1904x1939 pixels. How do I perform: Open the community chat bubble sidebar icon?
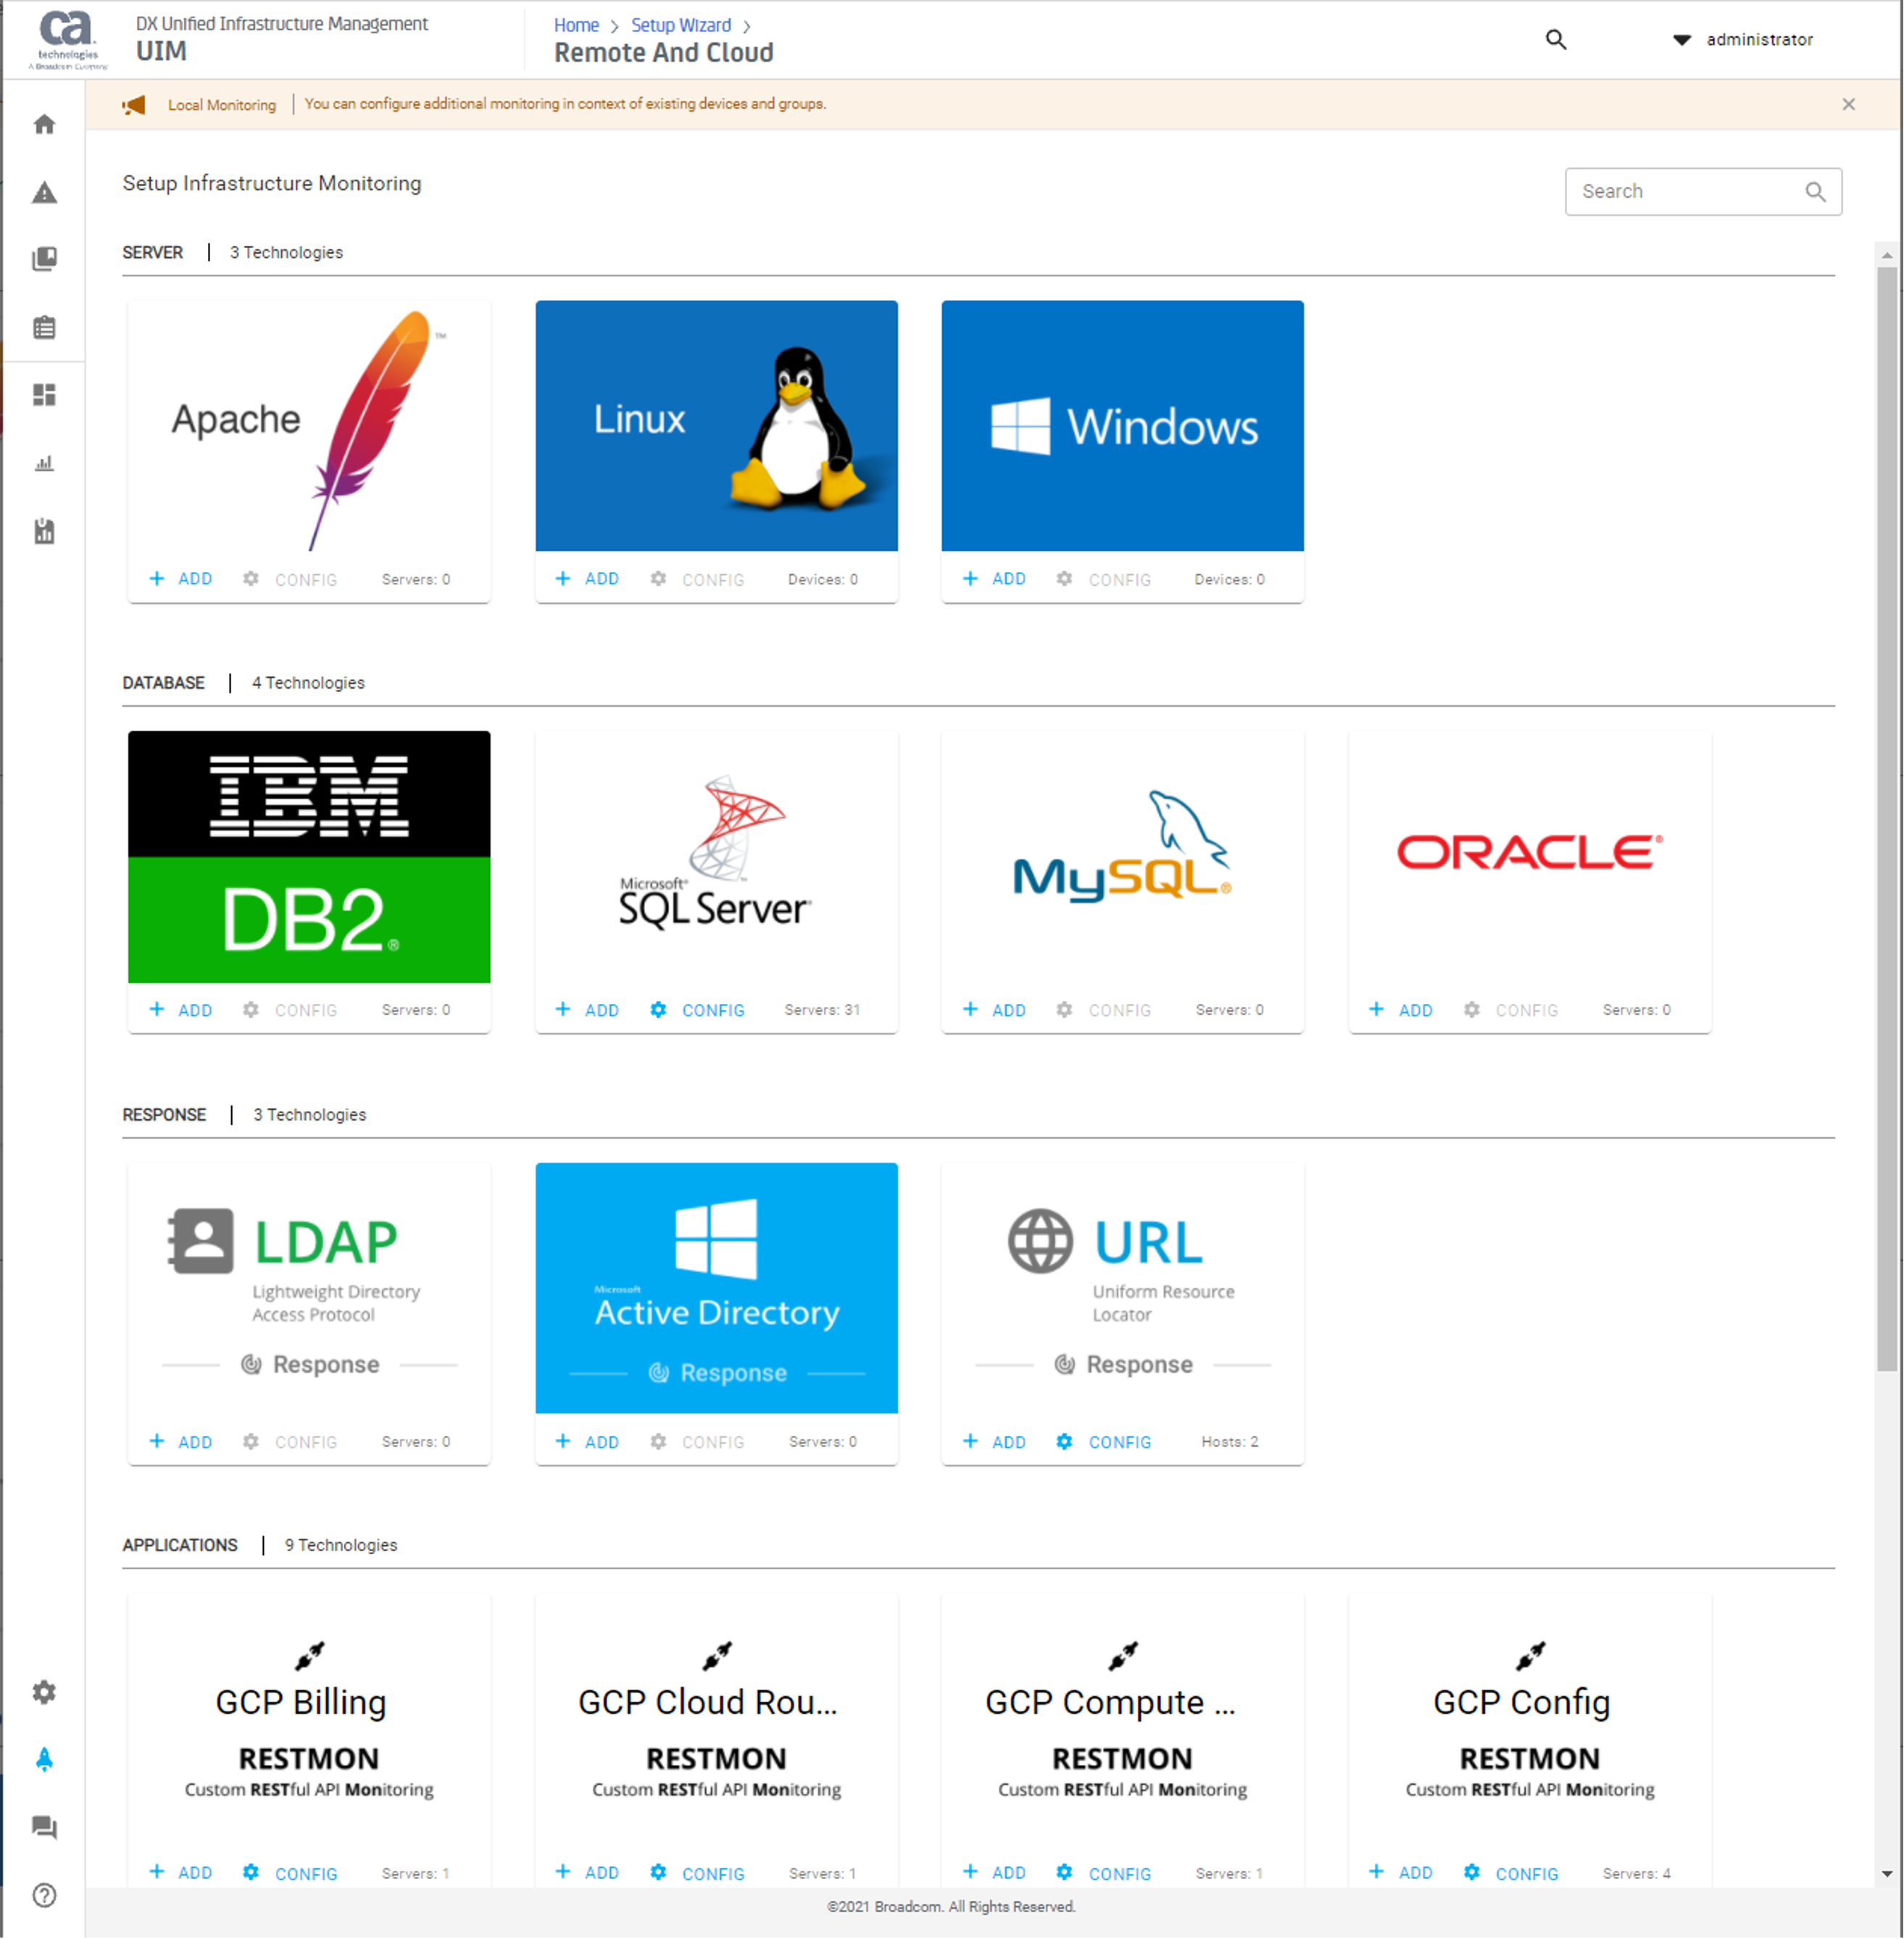click(44, 1827)
